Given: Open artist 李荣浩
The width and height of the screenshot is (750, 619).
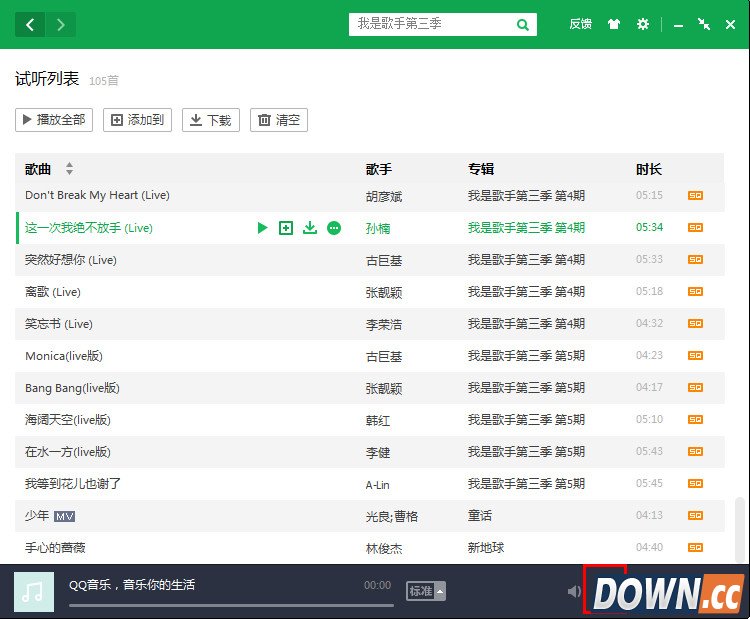Looking at the screenshot, I should [384, 325].
